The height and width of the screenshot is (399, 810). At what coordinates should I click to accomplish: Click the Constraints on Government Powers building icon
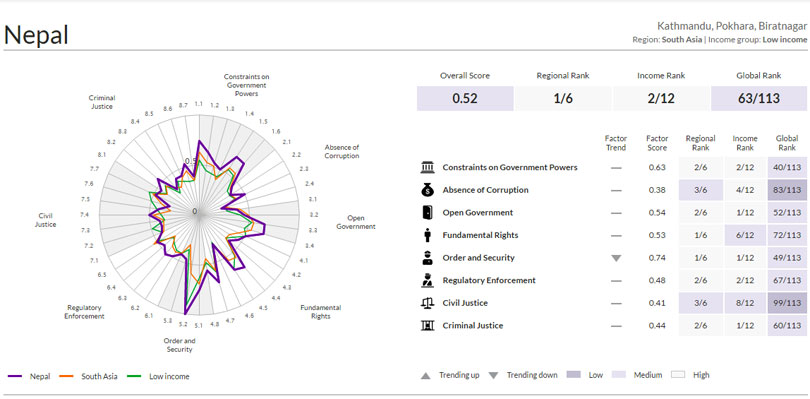pos(427,167)
